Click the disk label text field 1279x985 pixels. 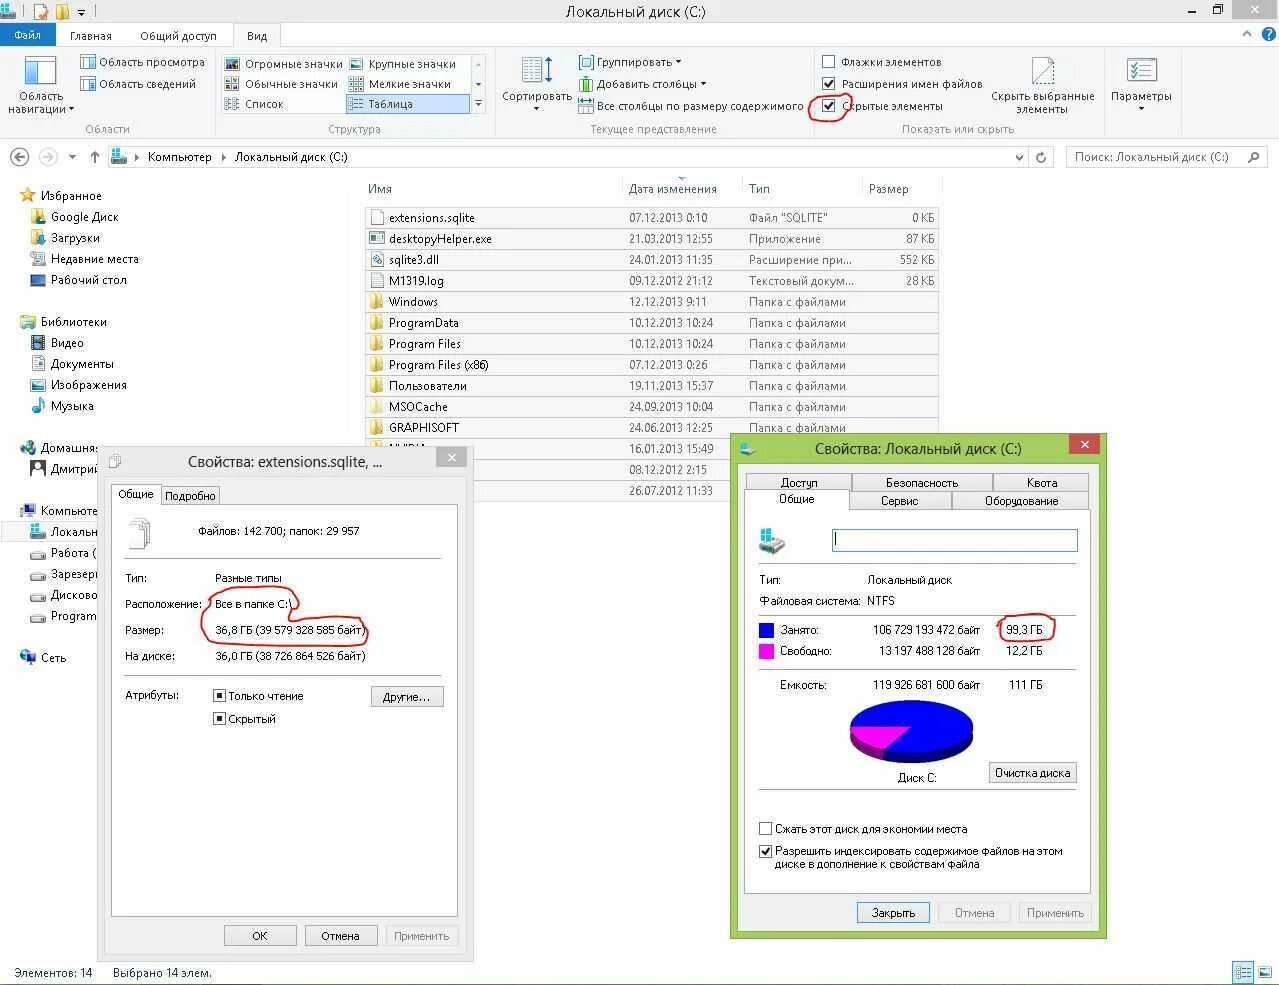tap(954, 541)
